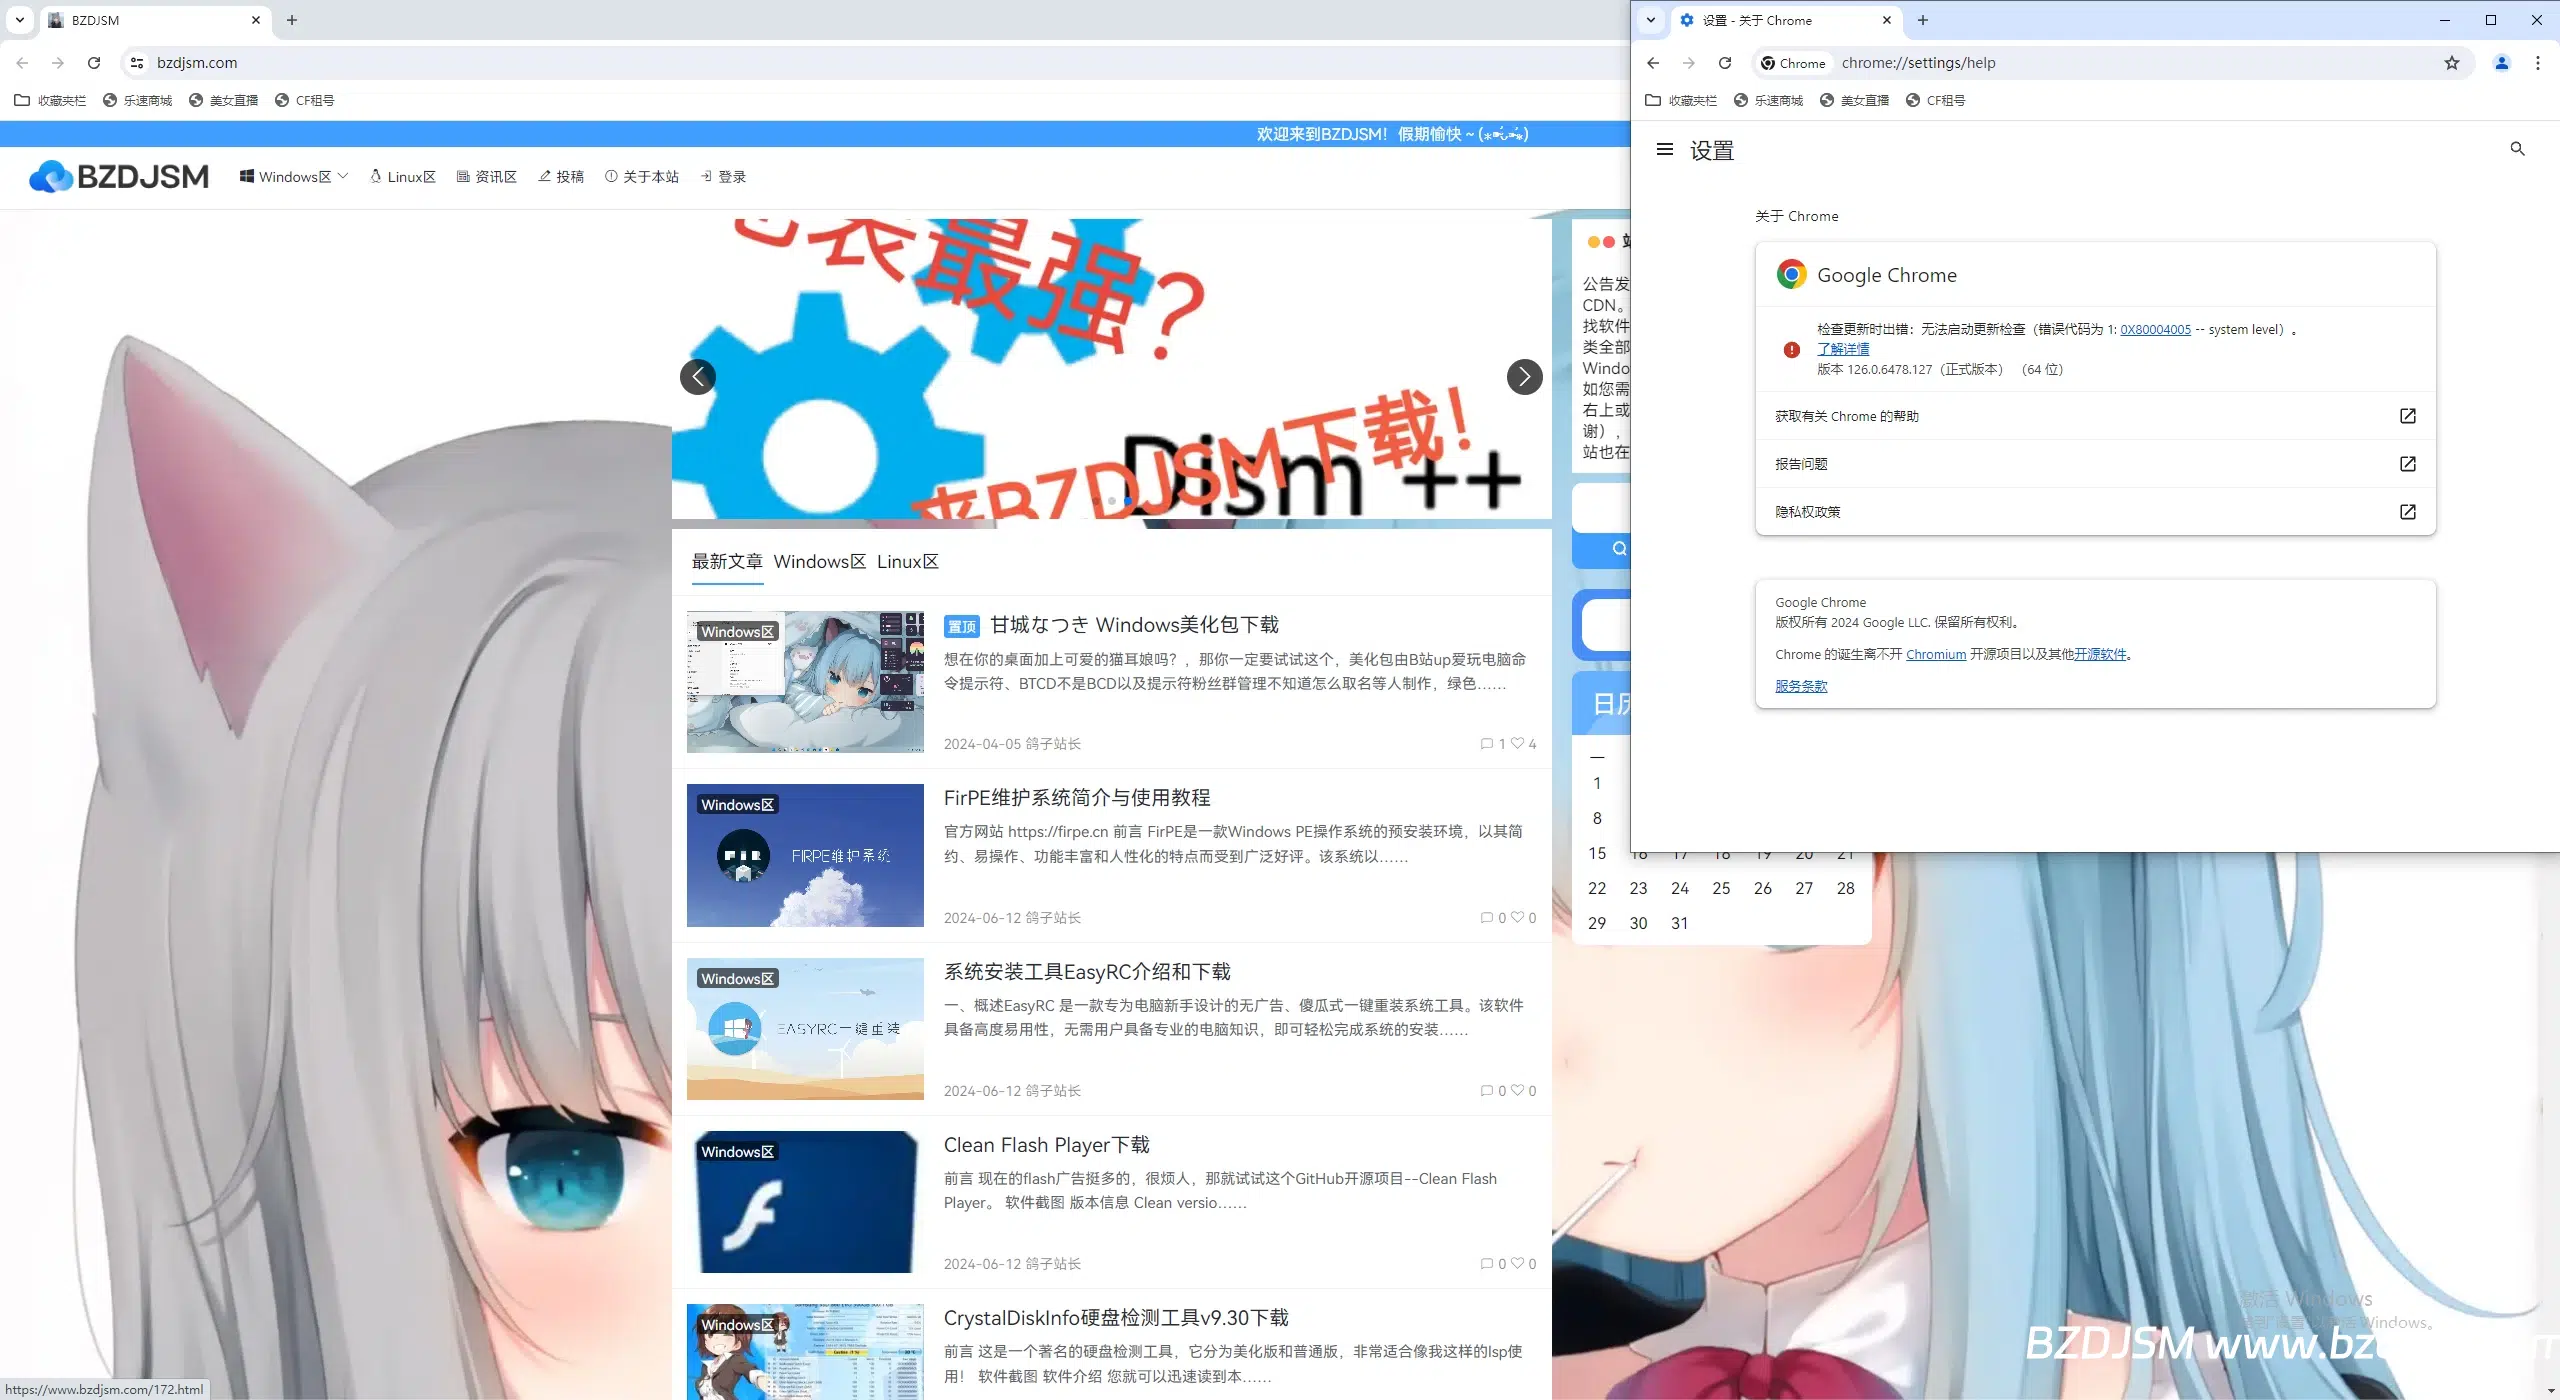Click the 了解详情 learn more link
Image resolution: width=2560 pixels, height=1400 pixels.
[x=1843, y=349]
